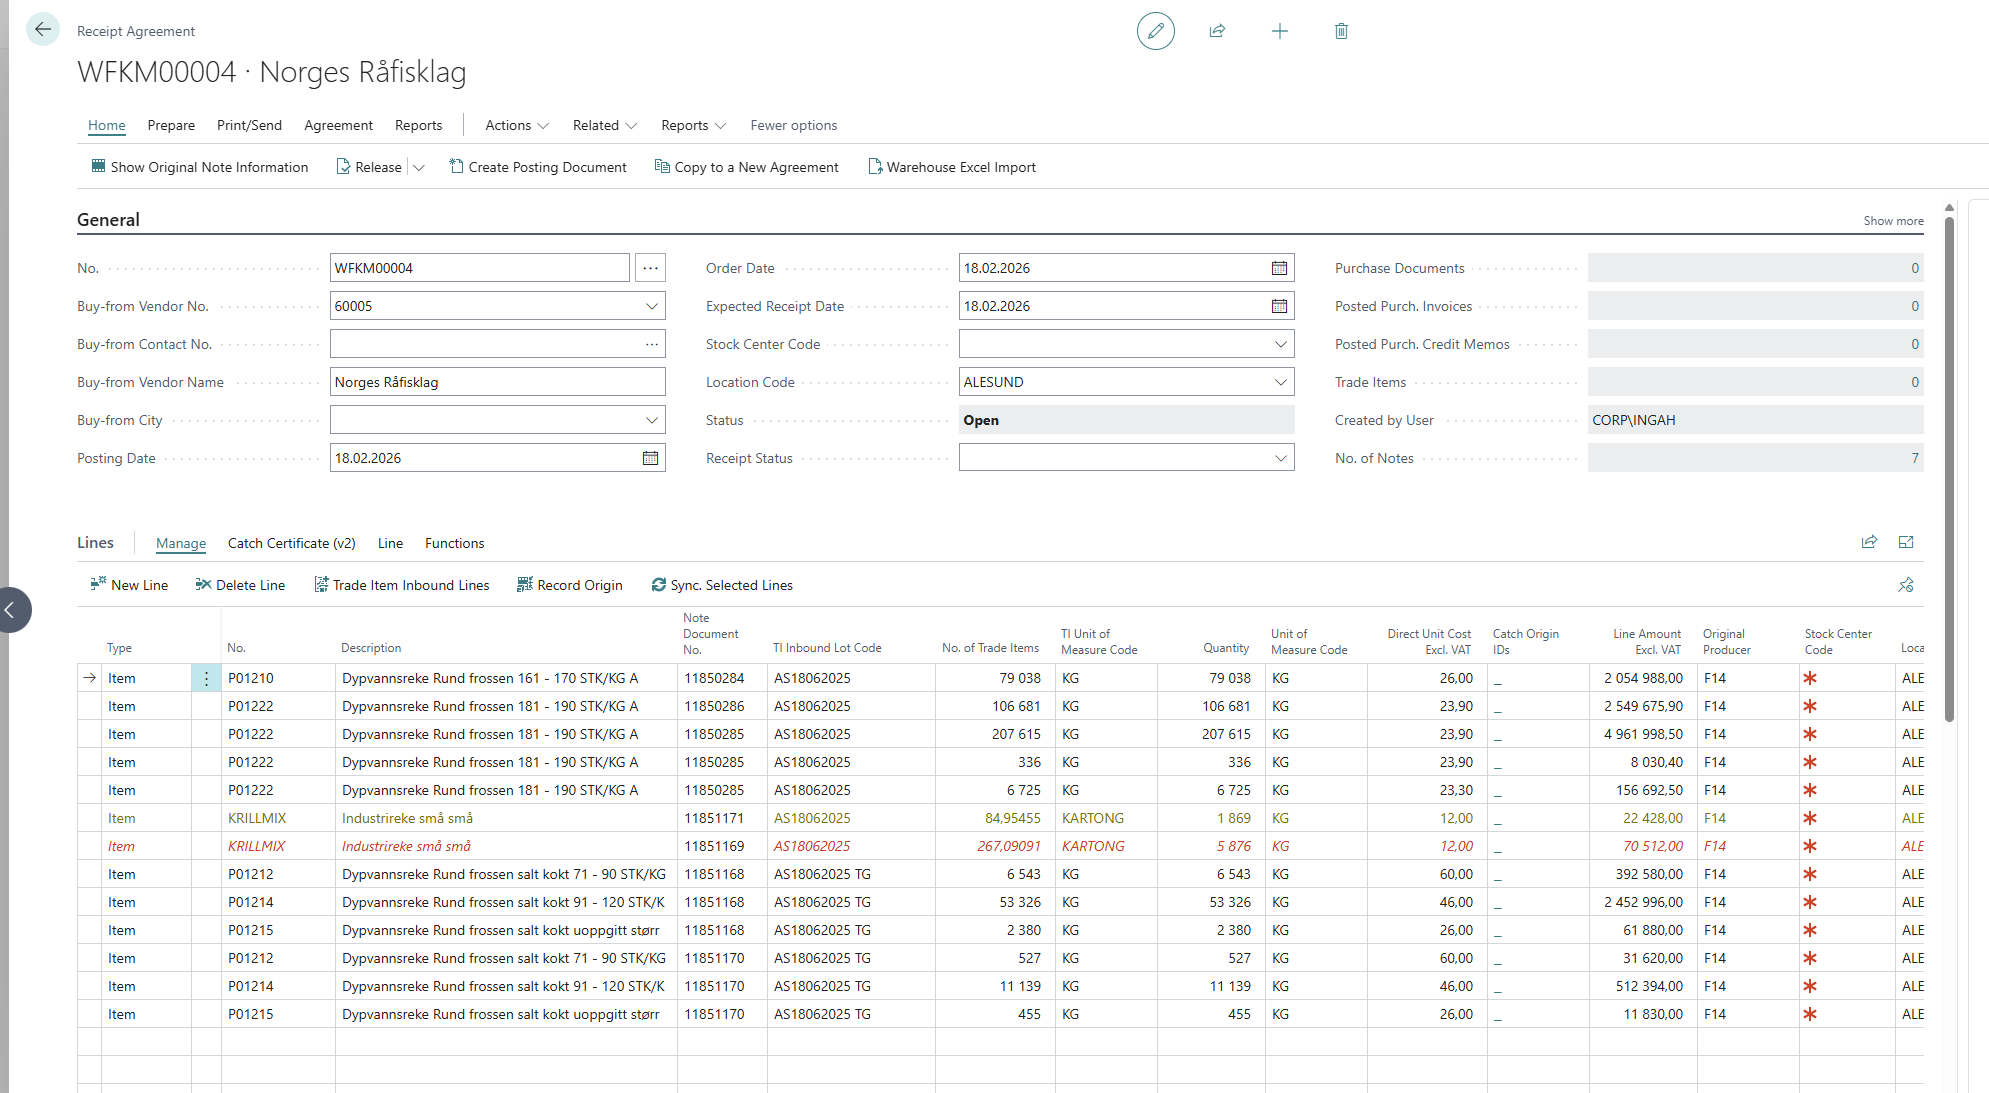Screen dimensions: 1989x1093
Task: Click the plus new record icon
Action: click(1279, 31)
